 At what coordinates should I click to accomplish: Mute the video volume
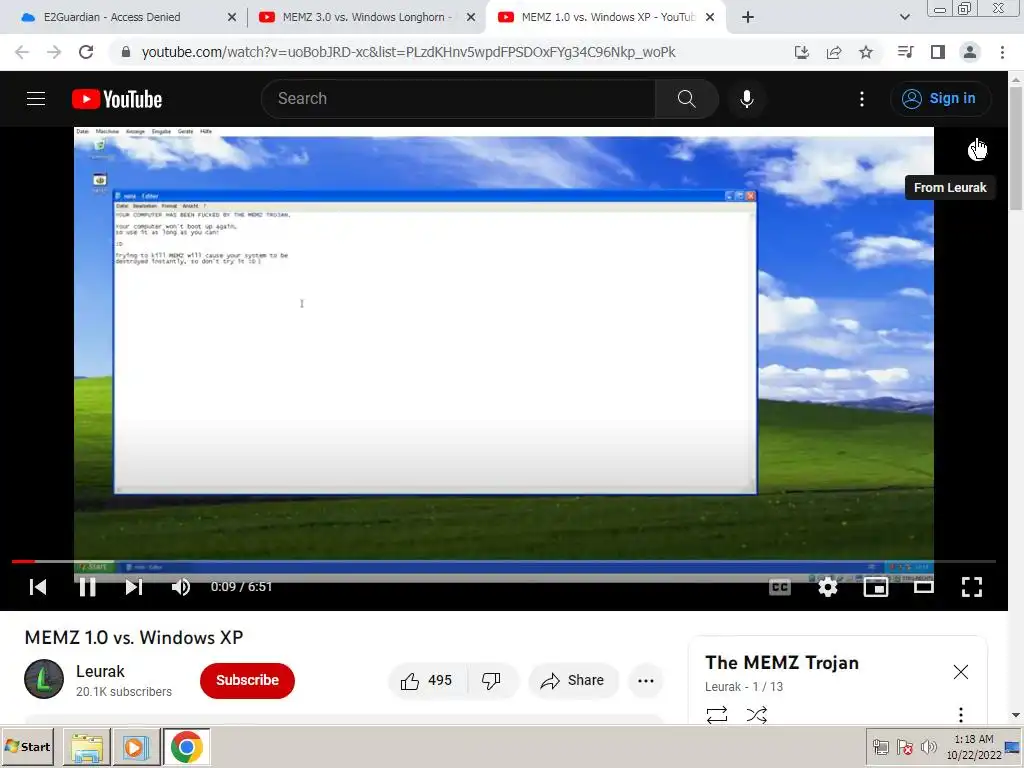coord(181,586)
